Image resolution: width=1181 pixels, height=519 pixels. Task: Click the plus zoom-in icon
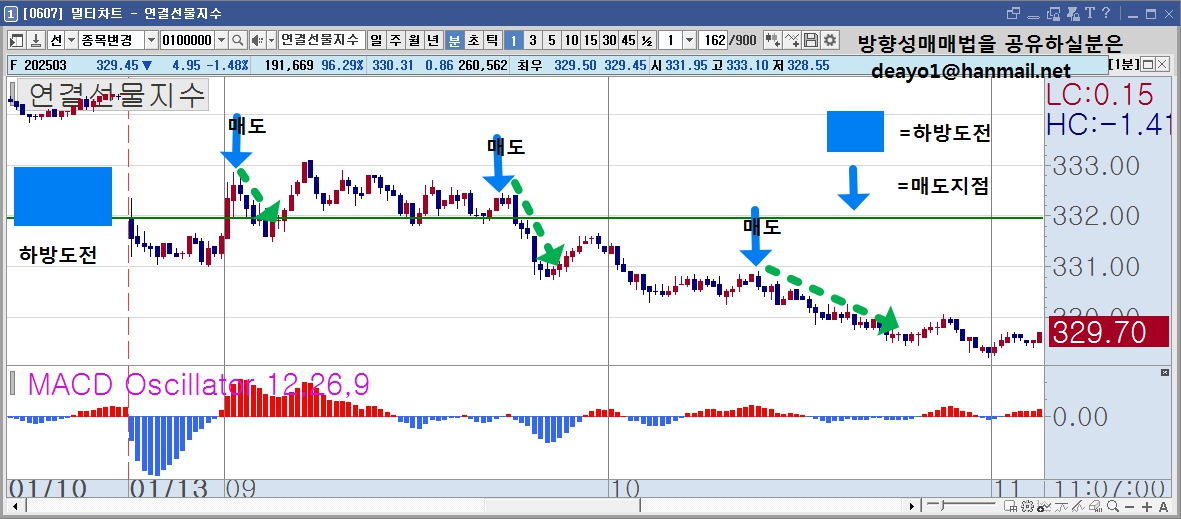tap(1147, 506)
